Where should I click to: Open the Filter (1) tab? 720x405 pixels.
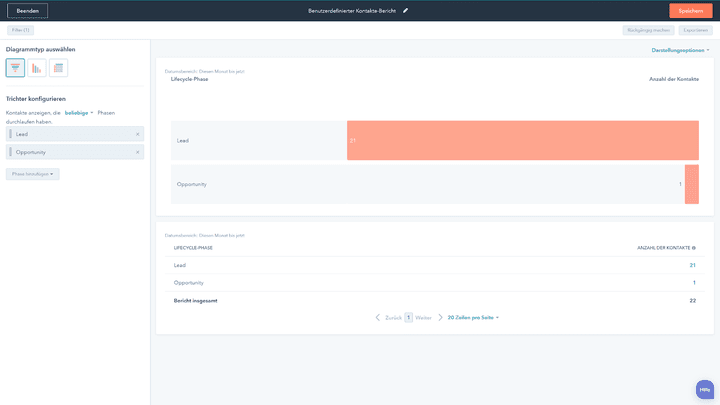pos(20,31)
